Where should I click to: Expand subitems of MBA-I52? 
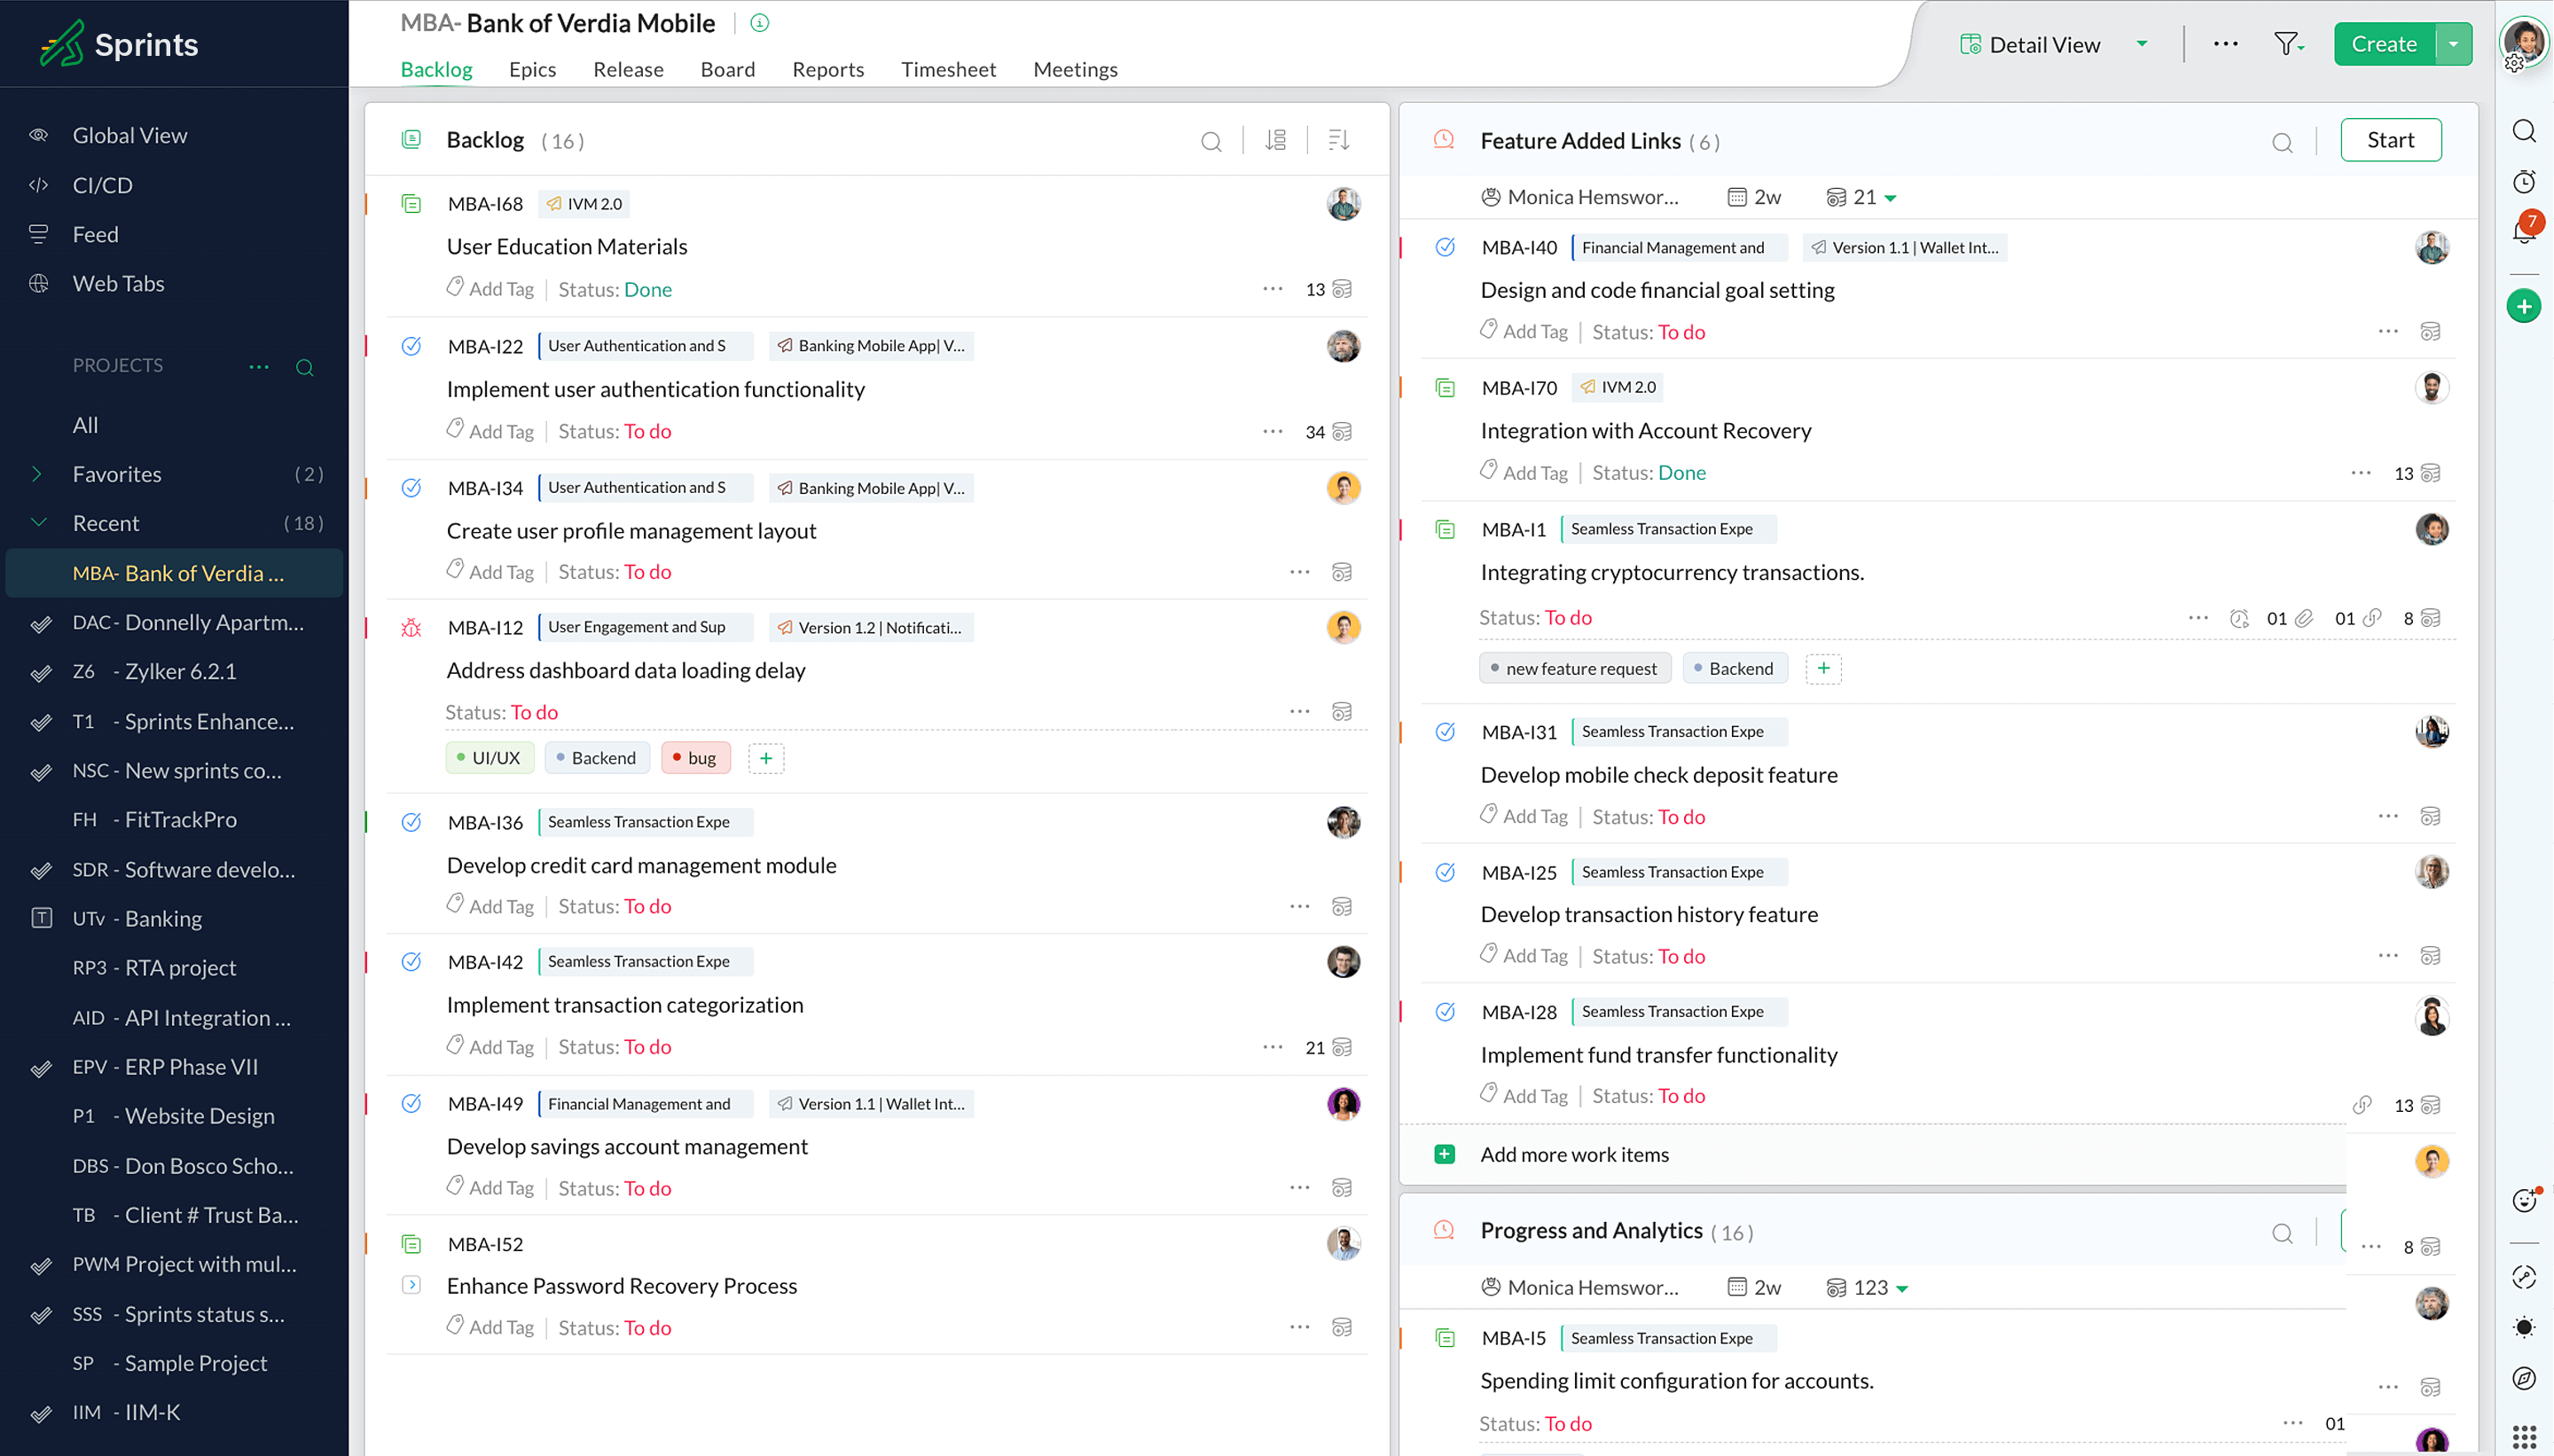[x=411, y=1285]
